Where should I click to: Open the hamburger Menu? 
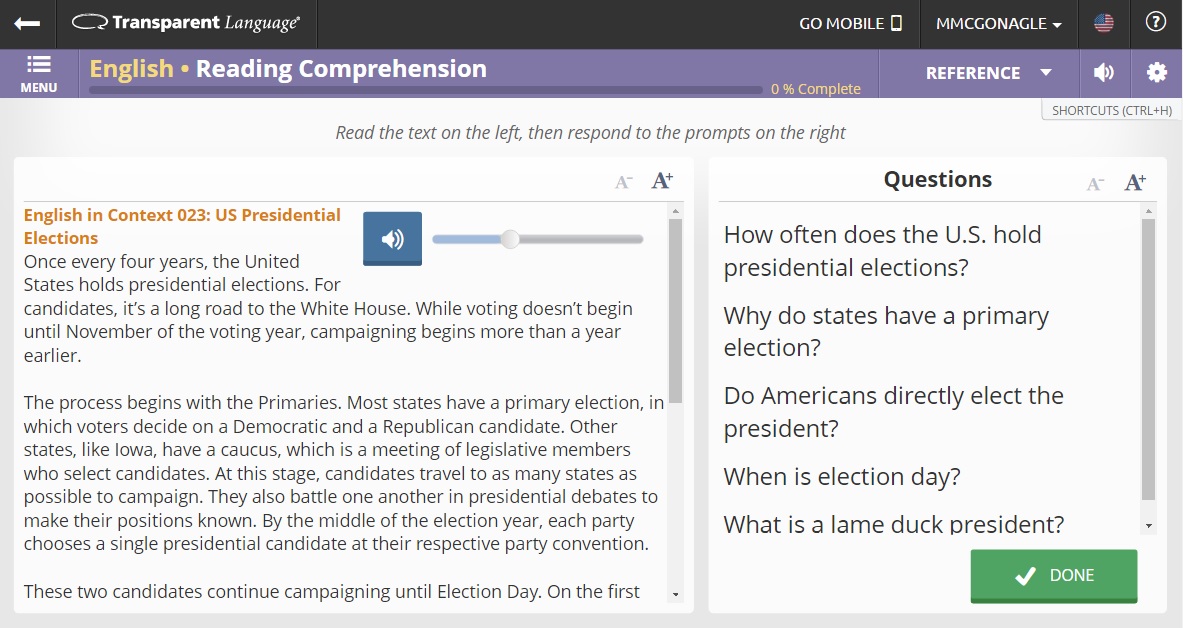[x=39, y=73]
